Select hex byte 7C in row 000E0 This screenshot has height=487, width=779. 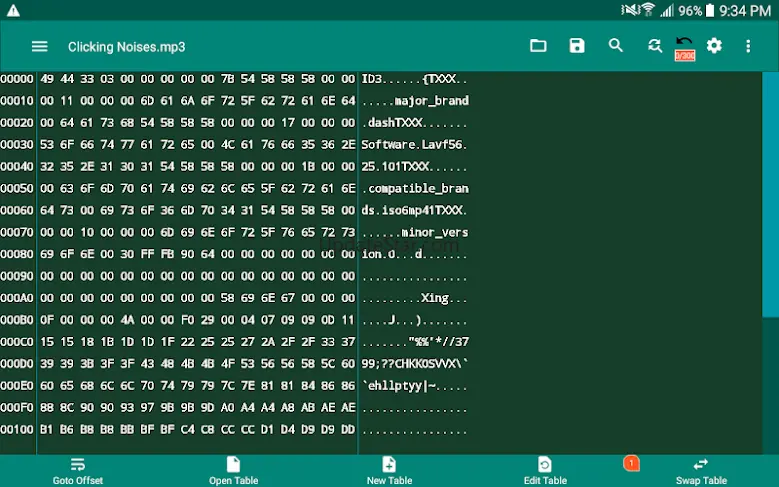pos(228,386)
